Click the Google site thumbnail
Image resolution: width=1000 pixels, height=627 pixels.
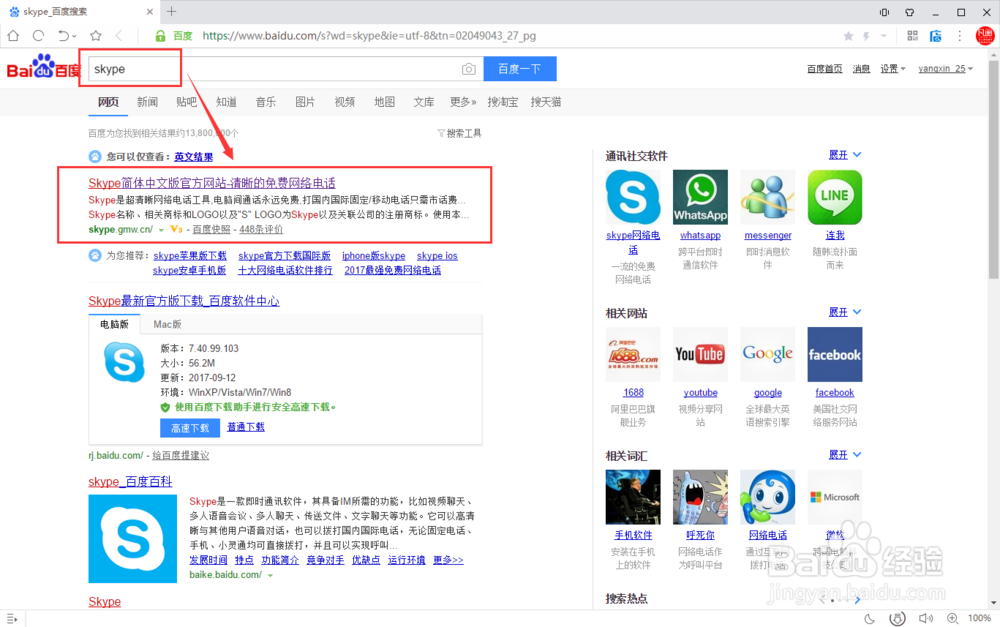768,355
